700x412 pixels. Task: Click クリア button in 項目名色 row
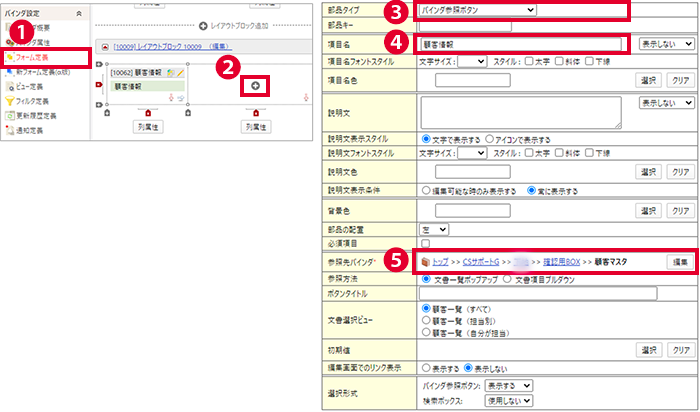(x=680, y=80)
